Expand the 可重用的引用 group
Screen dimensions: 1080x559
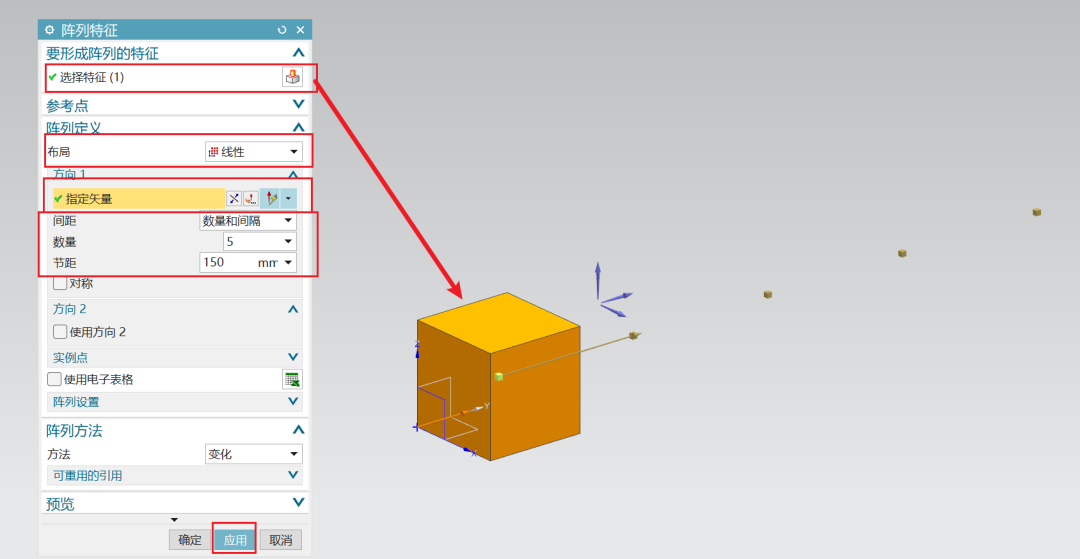[293, 475]
